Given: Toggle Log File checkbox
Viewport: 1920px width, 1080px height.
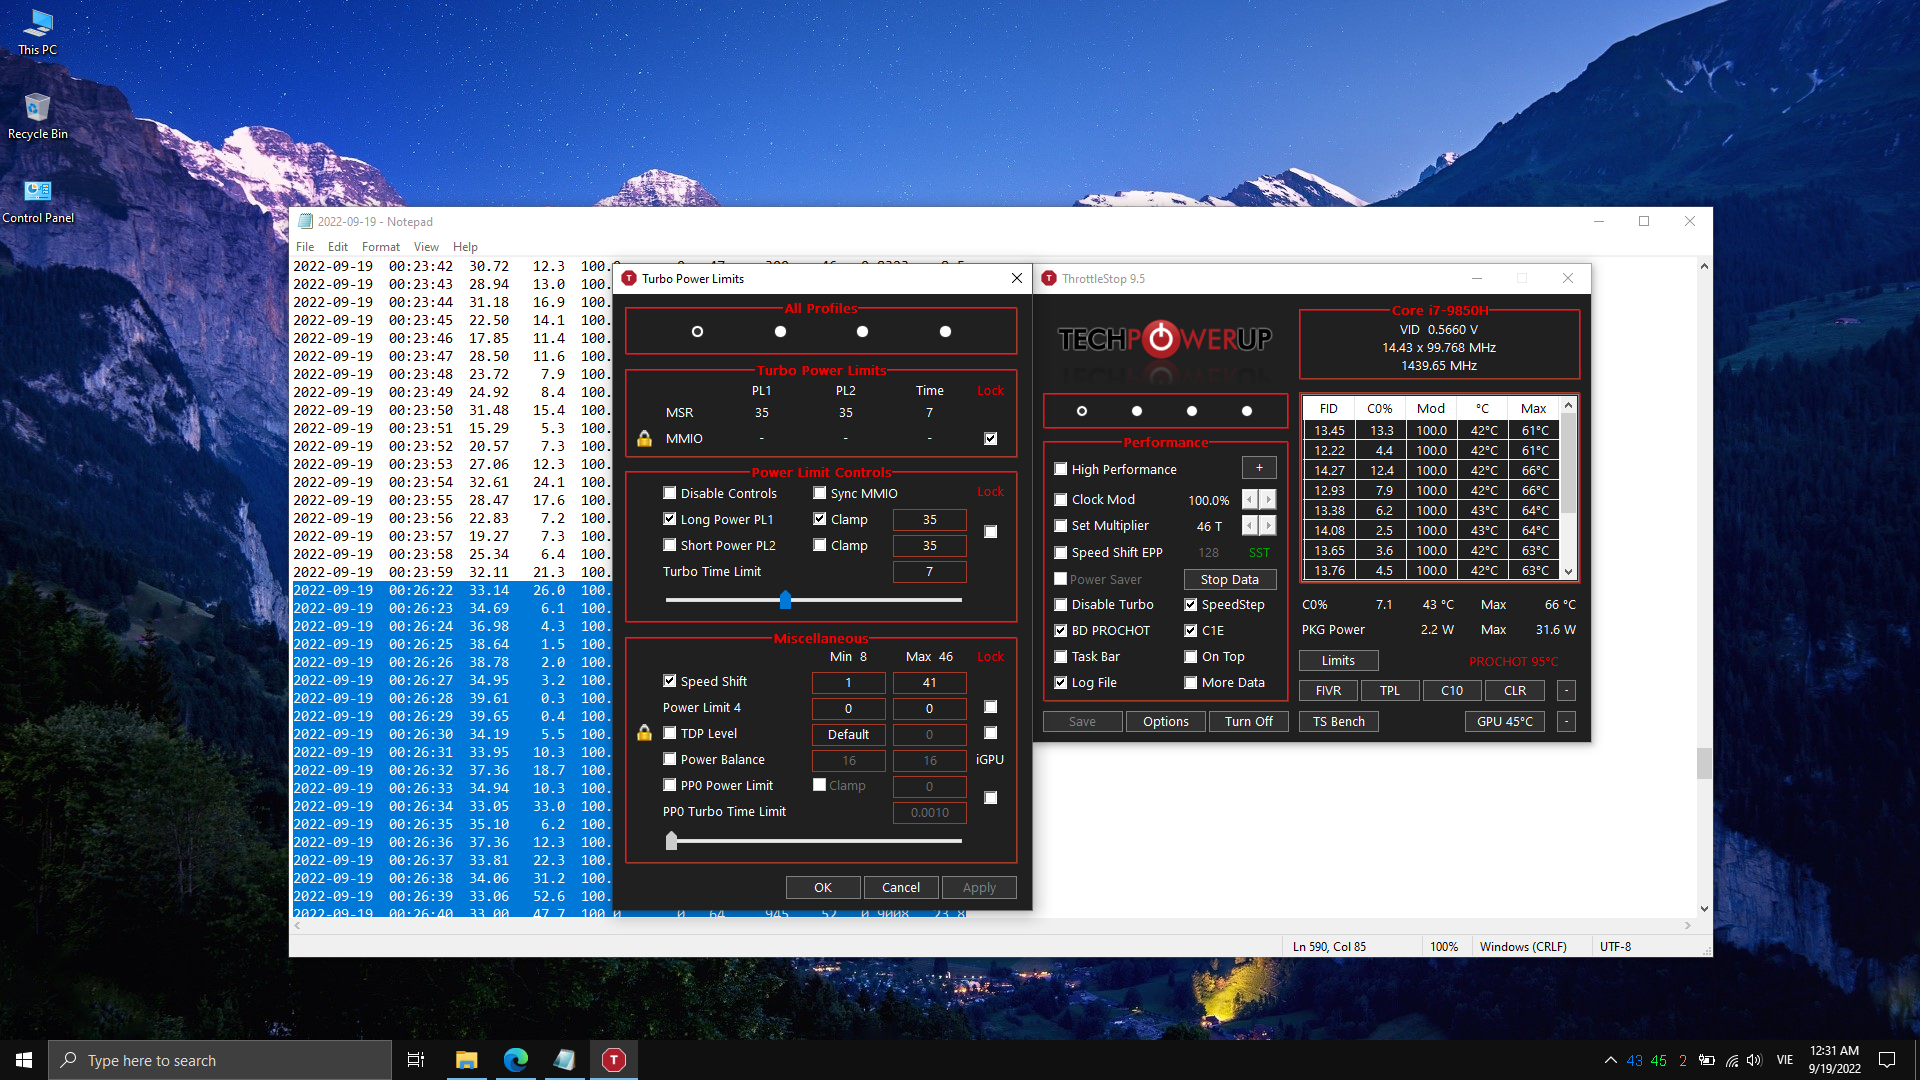Looking at the screenshot, I should (x=1061, y=683).
